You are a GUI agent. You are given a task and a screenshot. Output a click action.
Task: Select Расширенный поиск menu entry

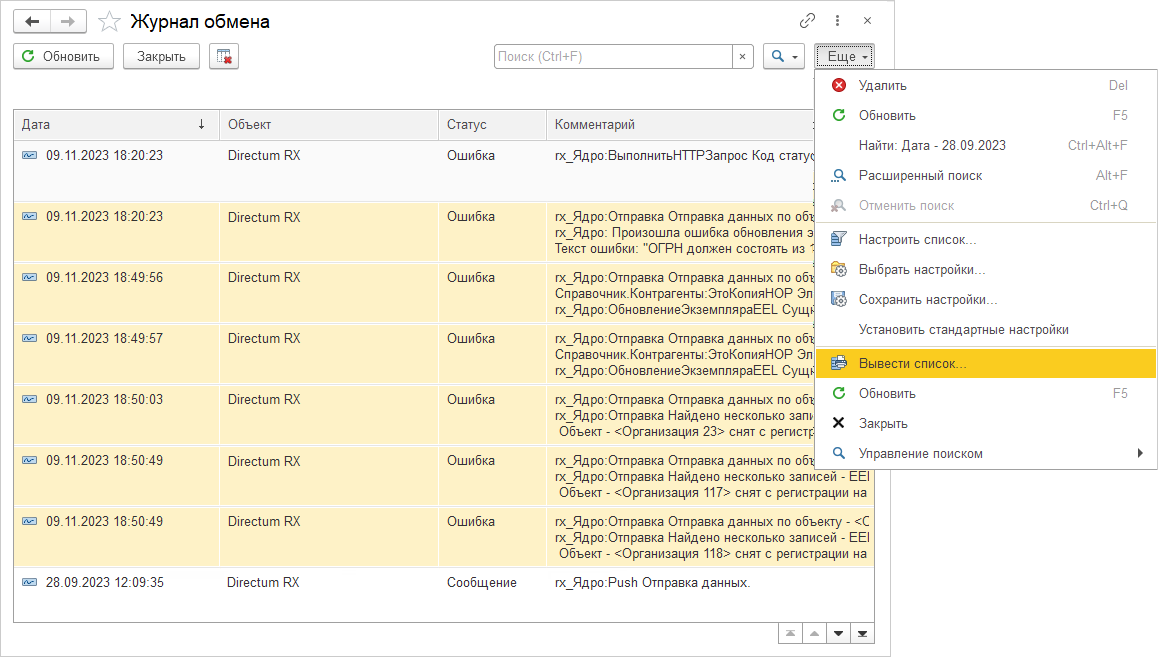tap(920, 176)
